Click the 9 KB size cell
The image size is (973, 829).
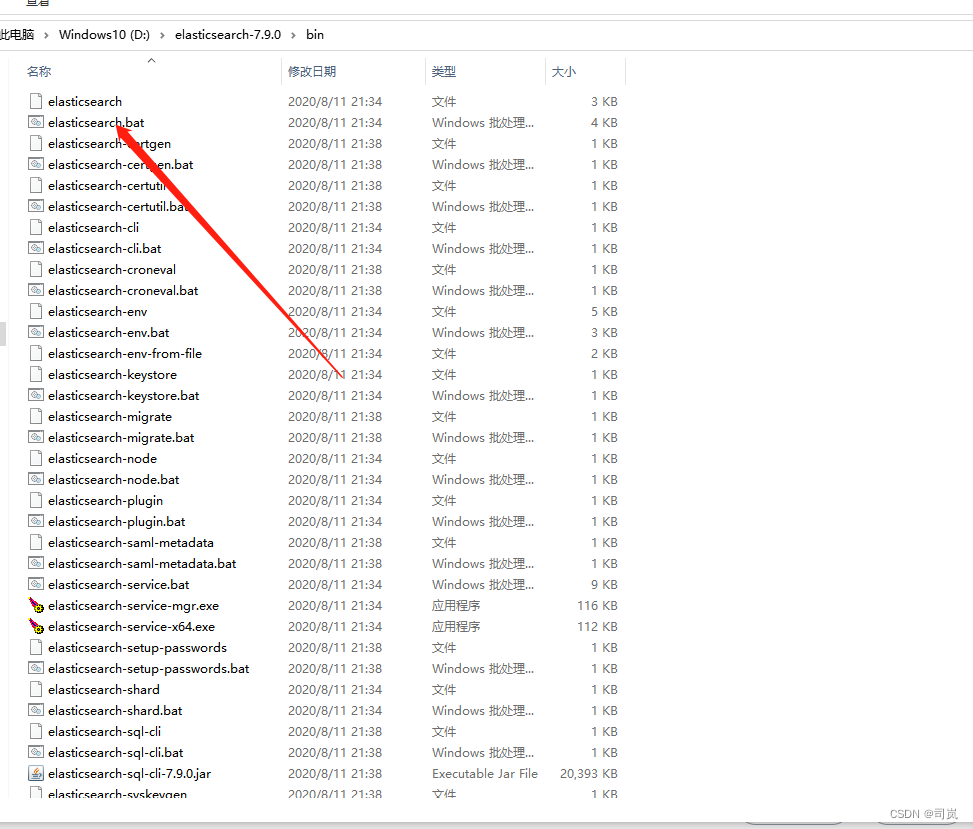click(604, 585)
